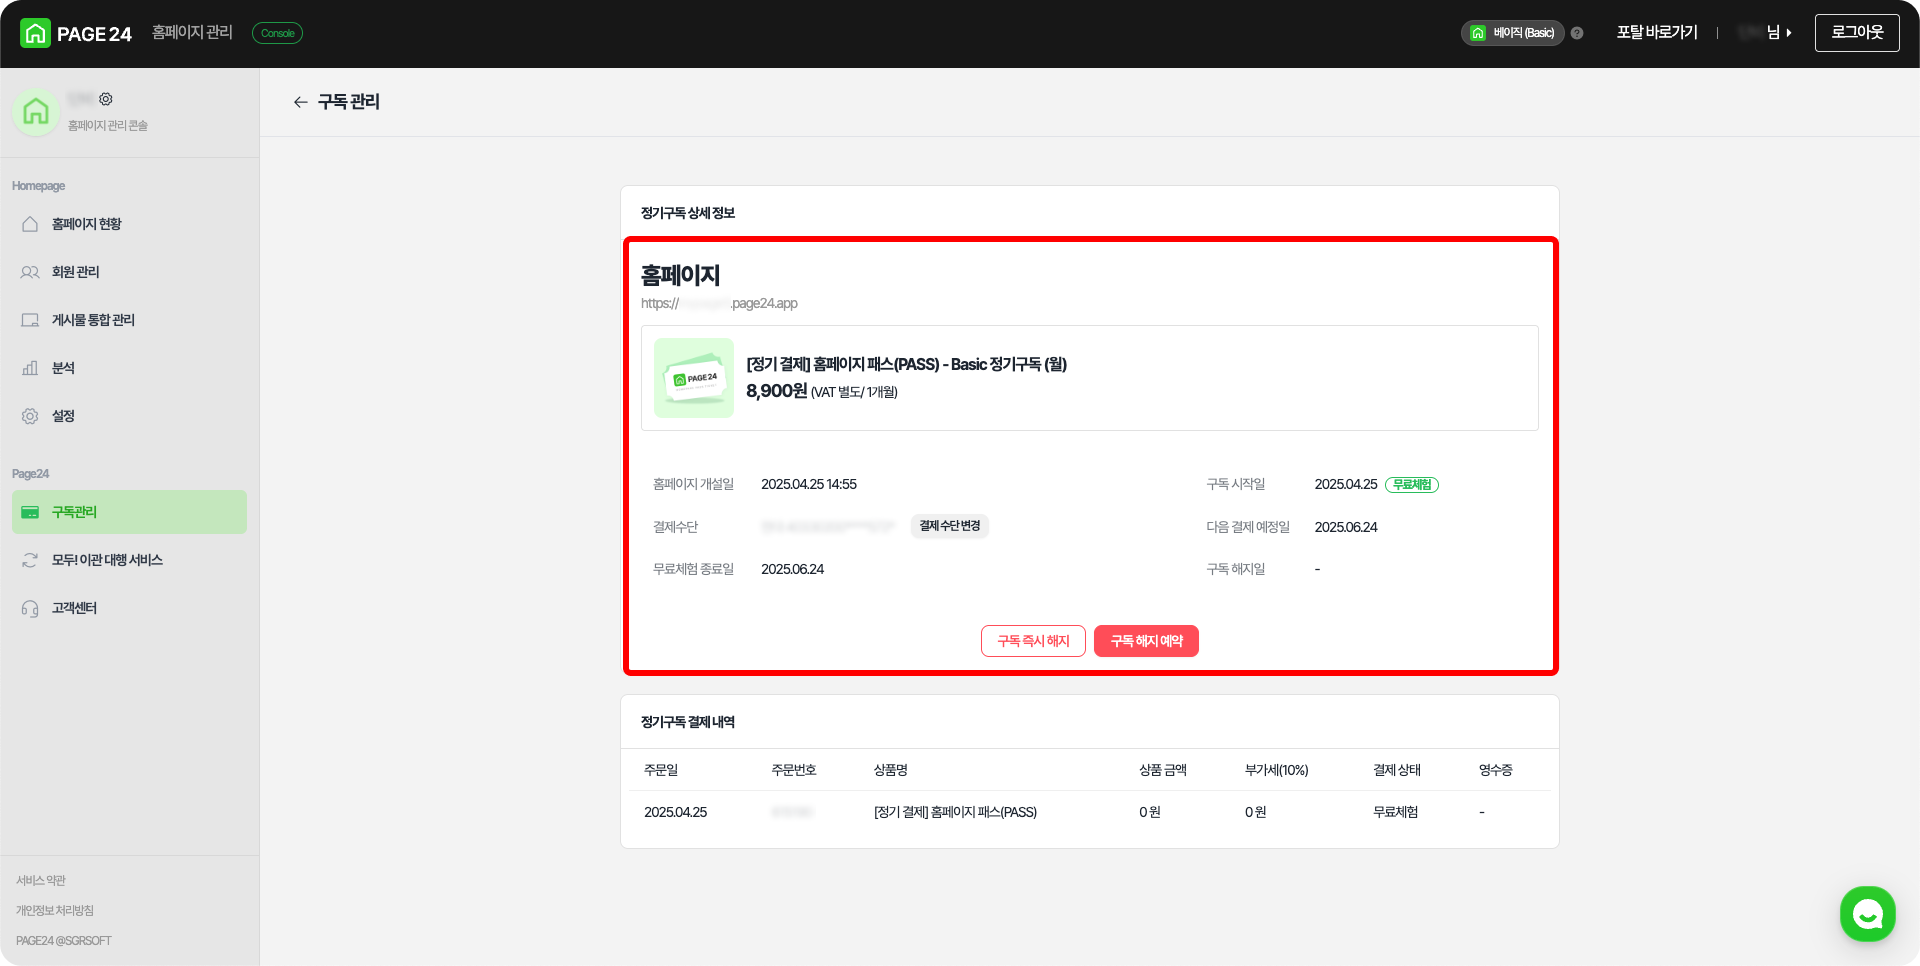Click the 게시물 통합 관리 board icon
Viewport: 1920px width, 966px height.
point(30,320)
